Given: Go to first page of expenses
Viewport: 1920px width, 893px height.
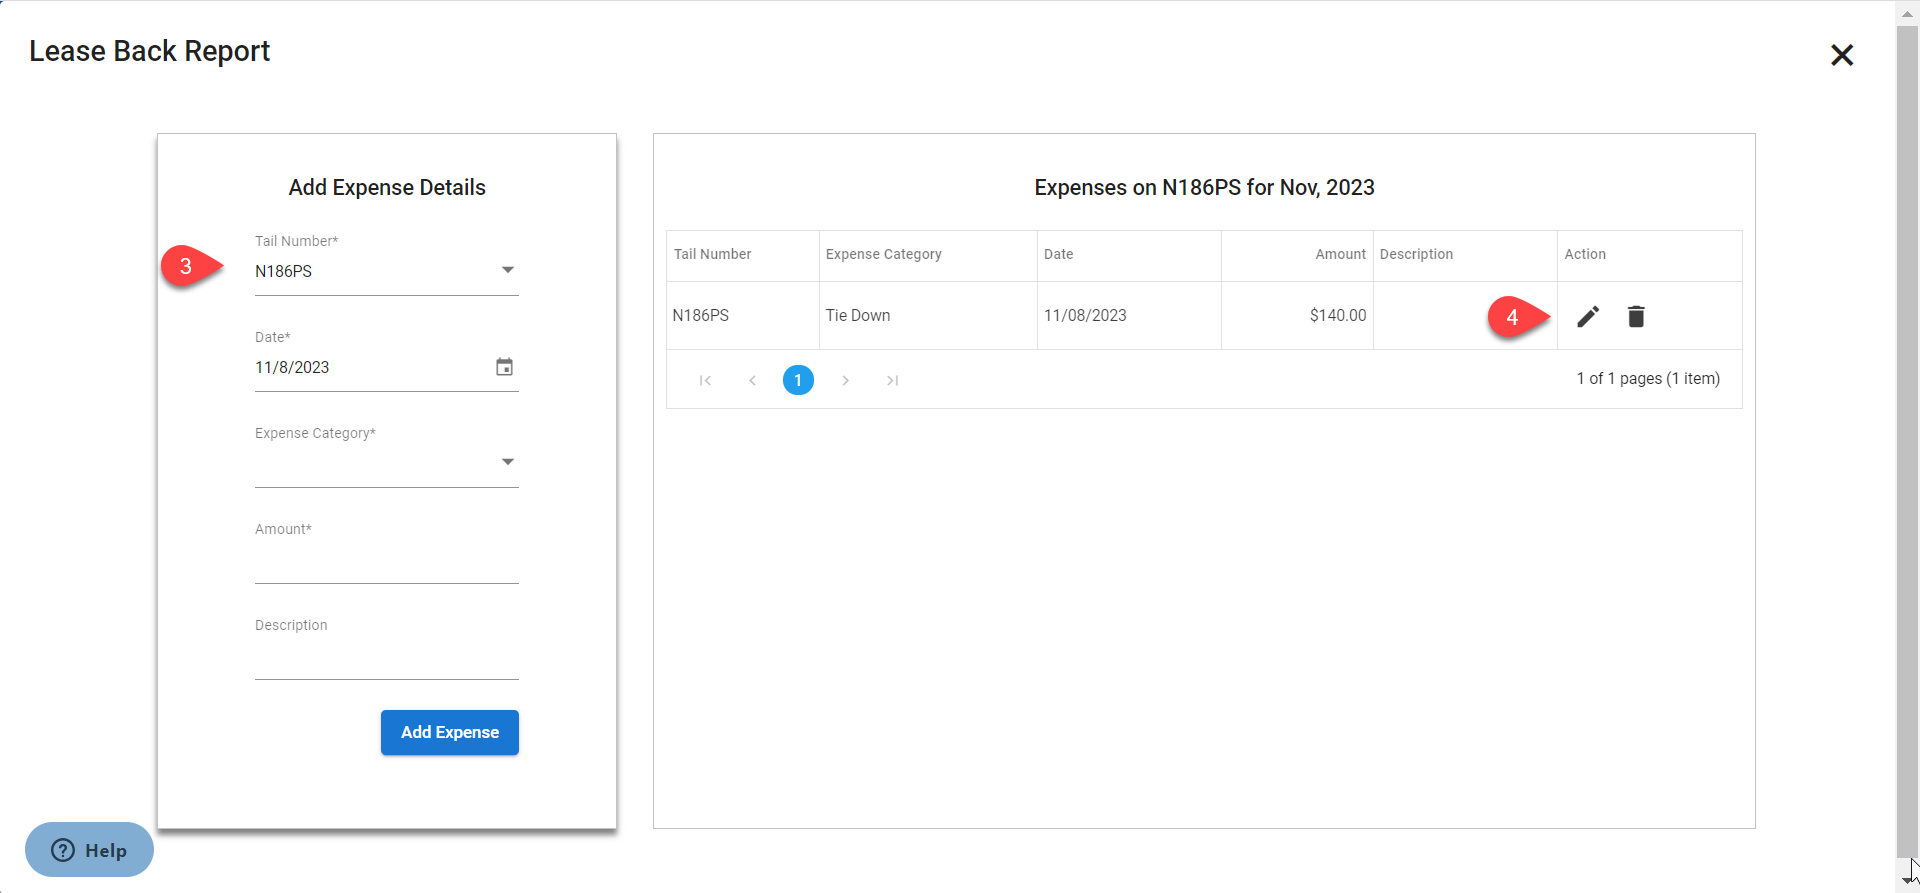Looking at the screenshot, I should [705, 380].
